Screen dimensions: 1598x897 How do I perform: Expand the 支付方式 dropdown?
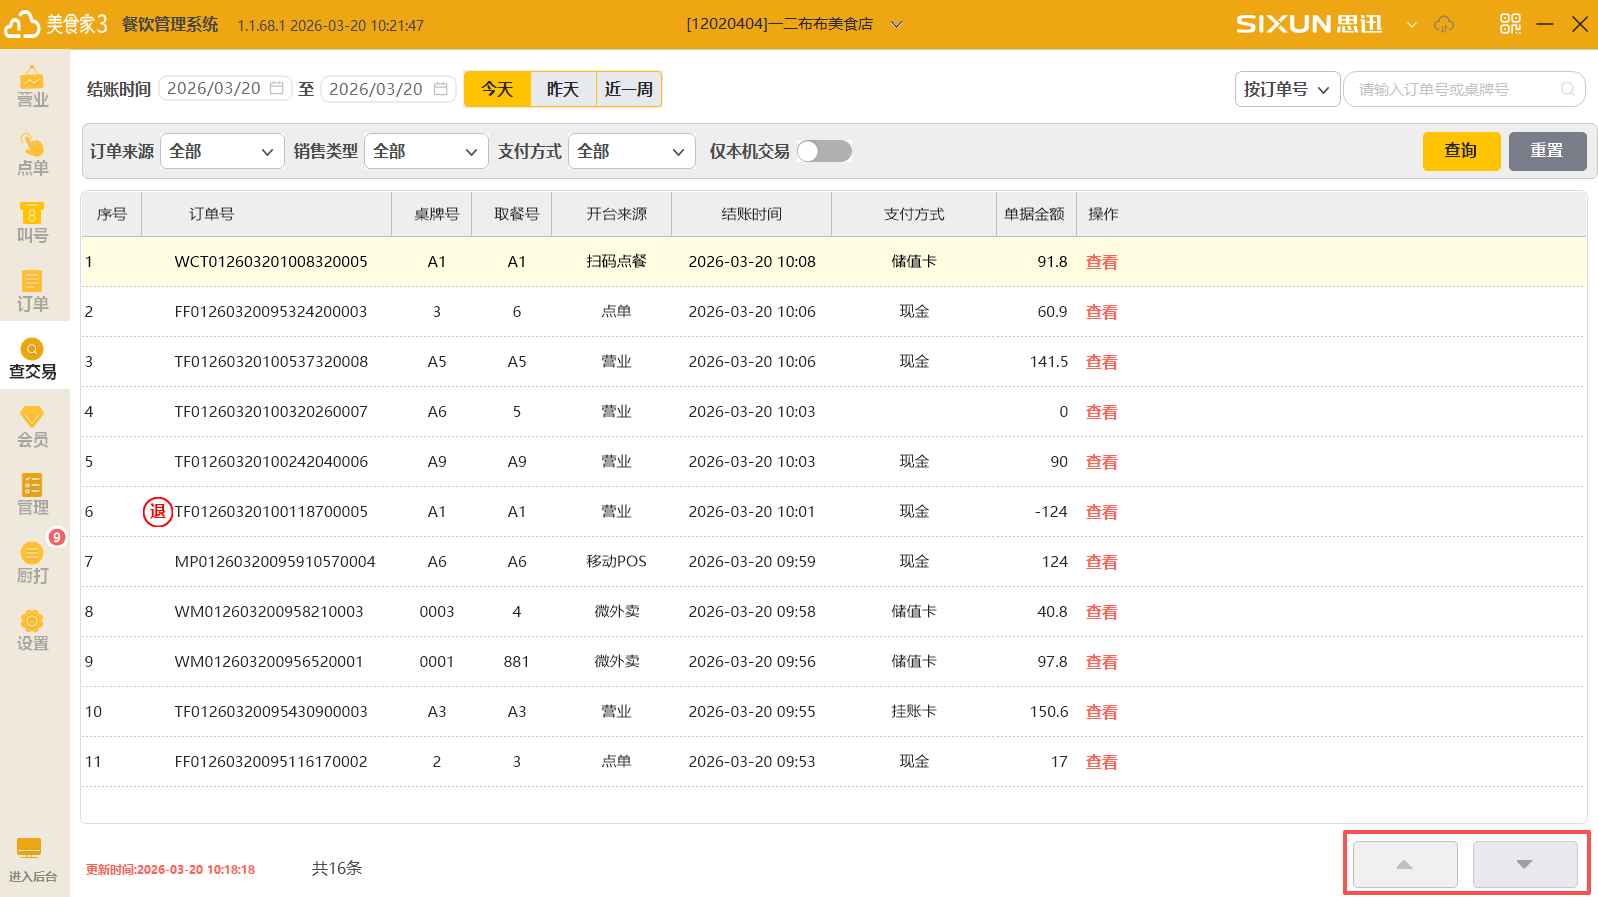click(631, 151)
